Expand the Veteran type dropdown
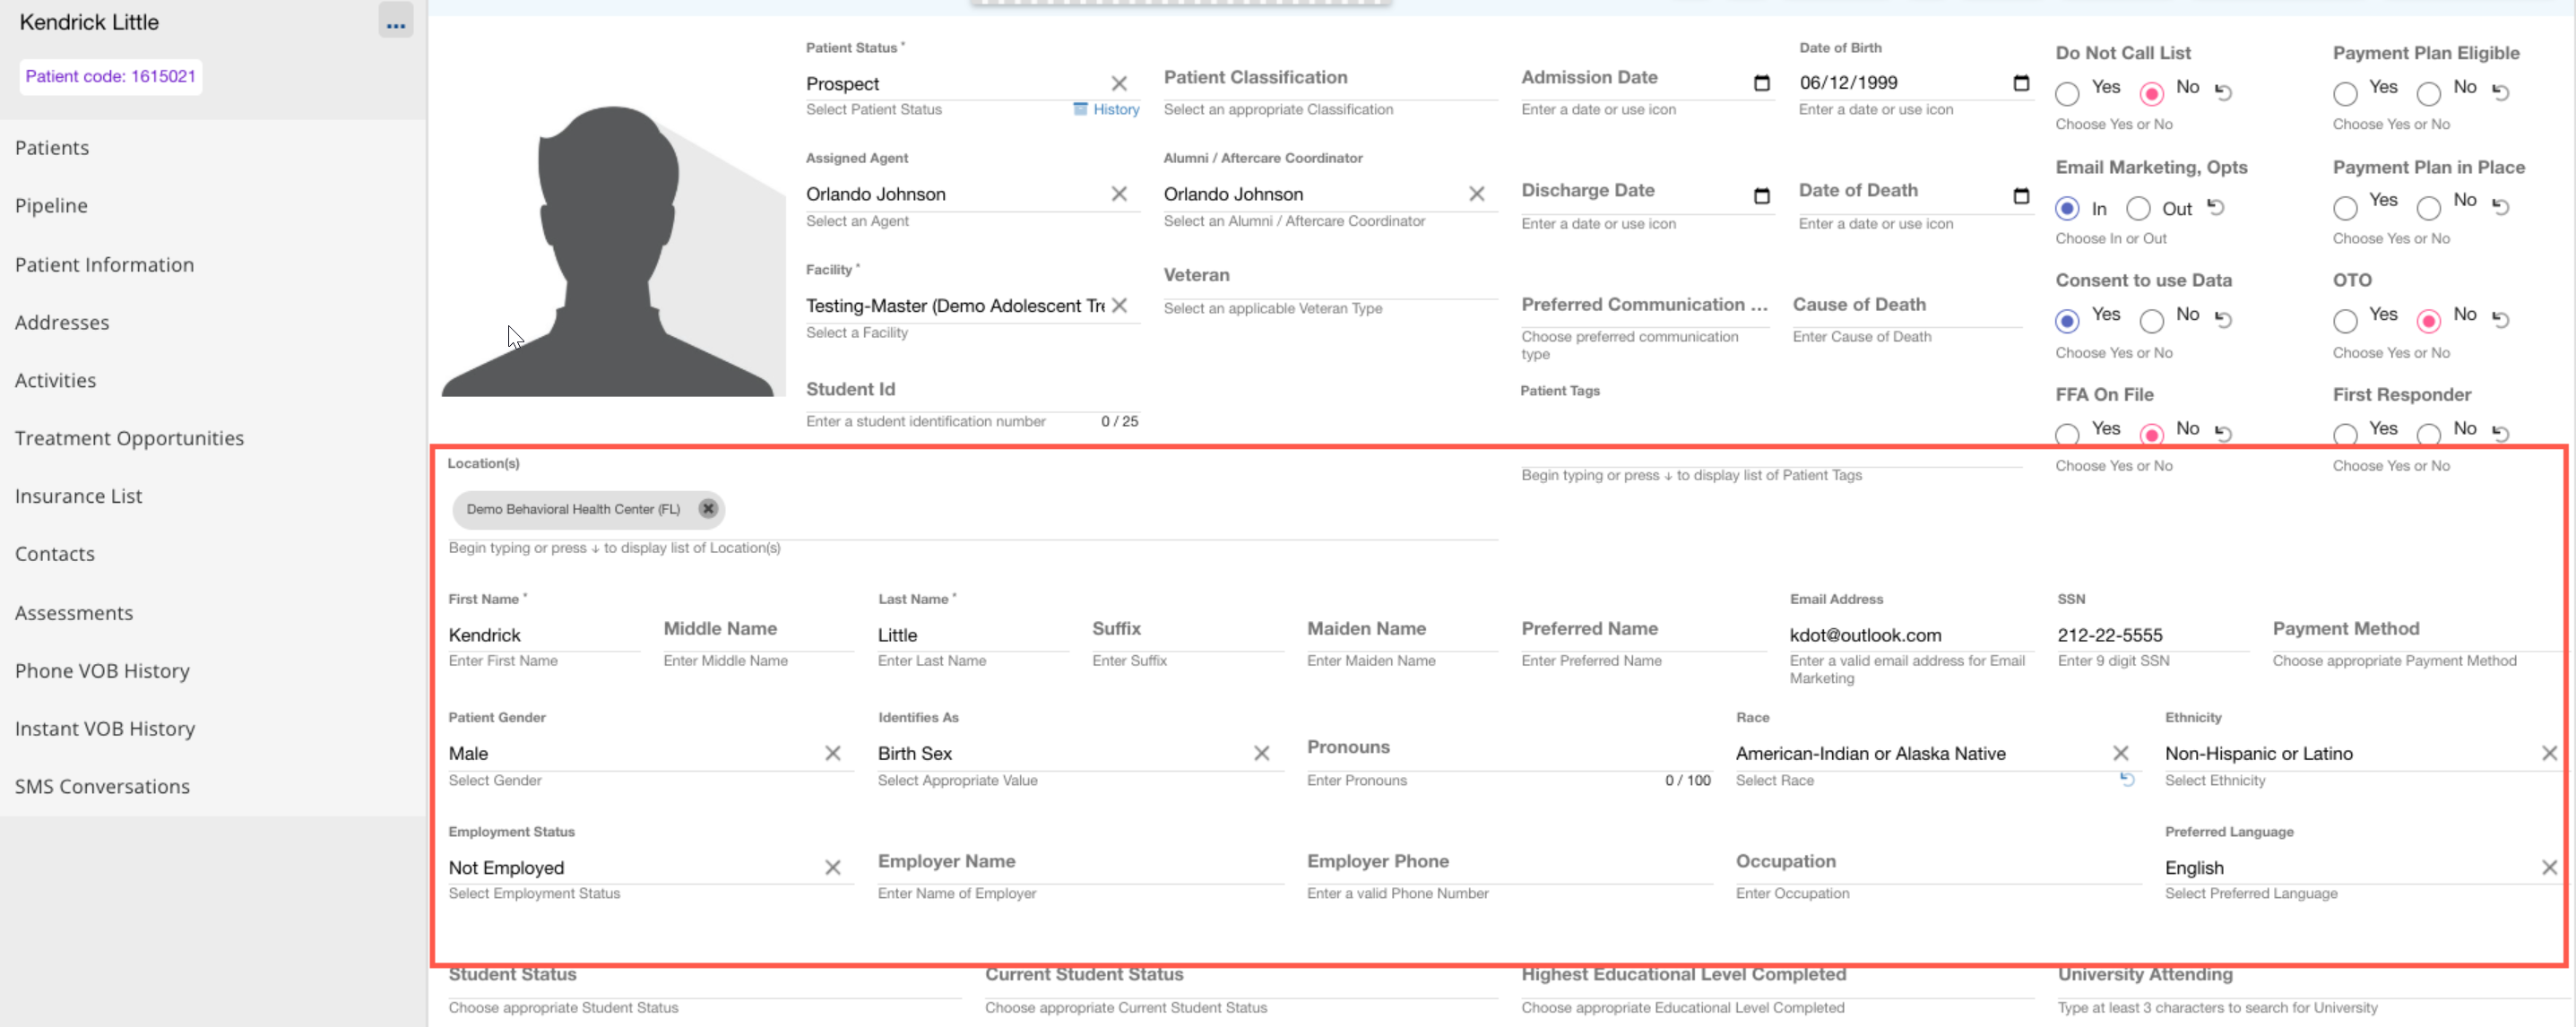The height and width of the screenshot is (1027, 2576). (1328, 276)
